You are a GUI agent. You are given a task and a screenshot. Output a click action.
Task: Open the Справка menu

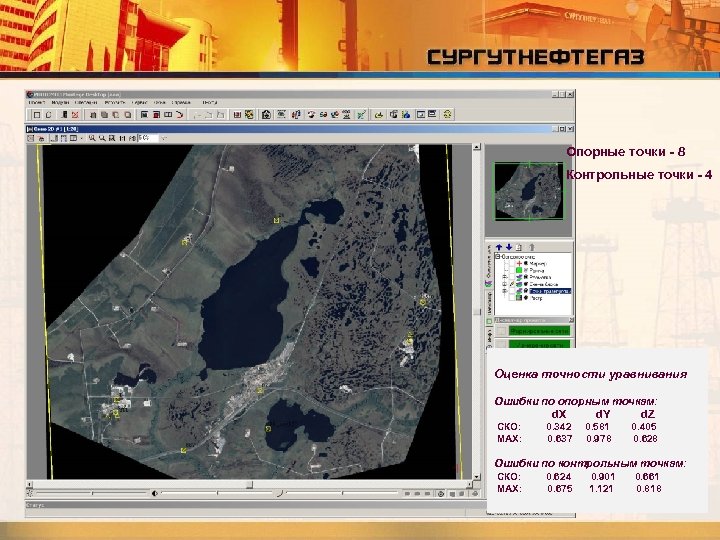pos(181,102)
